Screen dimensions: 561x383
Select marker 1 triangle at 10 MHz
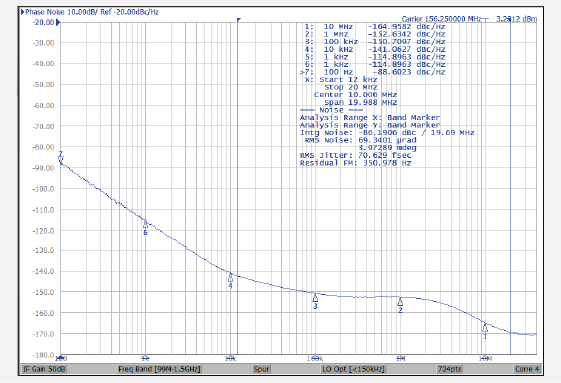pyautogui.click(x=485, y=328)
